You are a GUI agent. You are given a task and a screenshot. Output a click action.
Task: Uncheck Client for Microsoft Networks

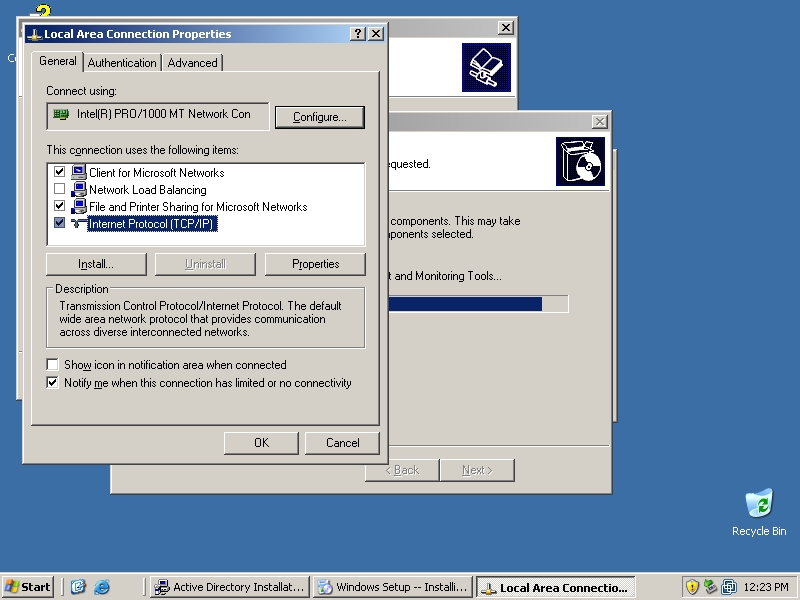pyautogui.click(x=60, y=172)
